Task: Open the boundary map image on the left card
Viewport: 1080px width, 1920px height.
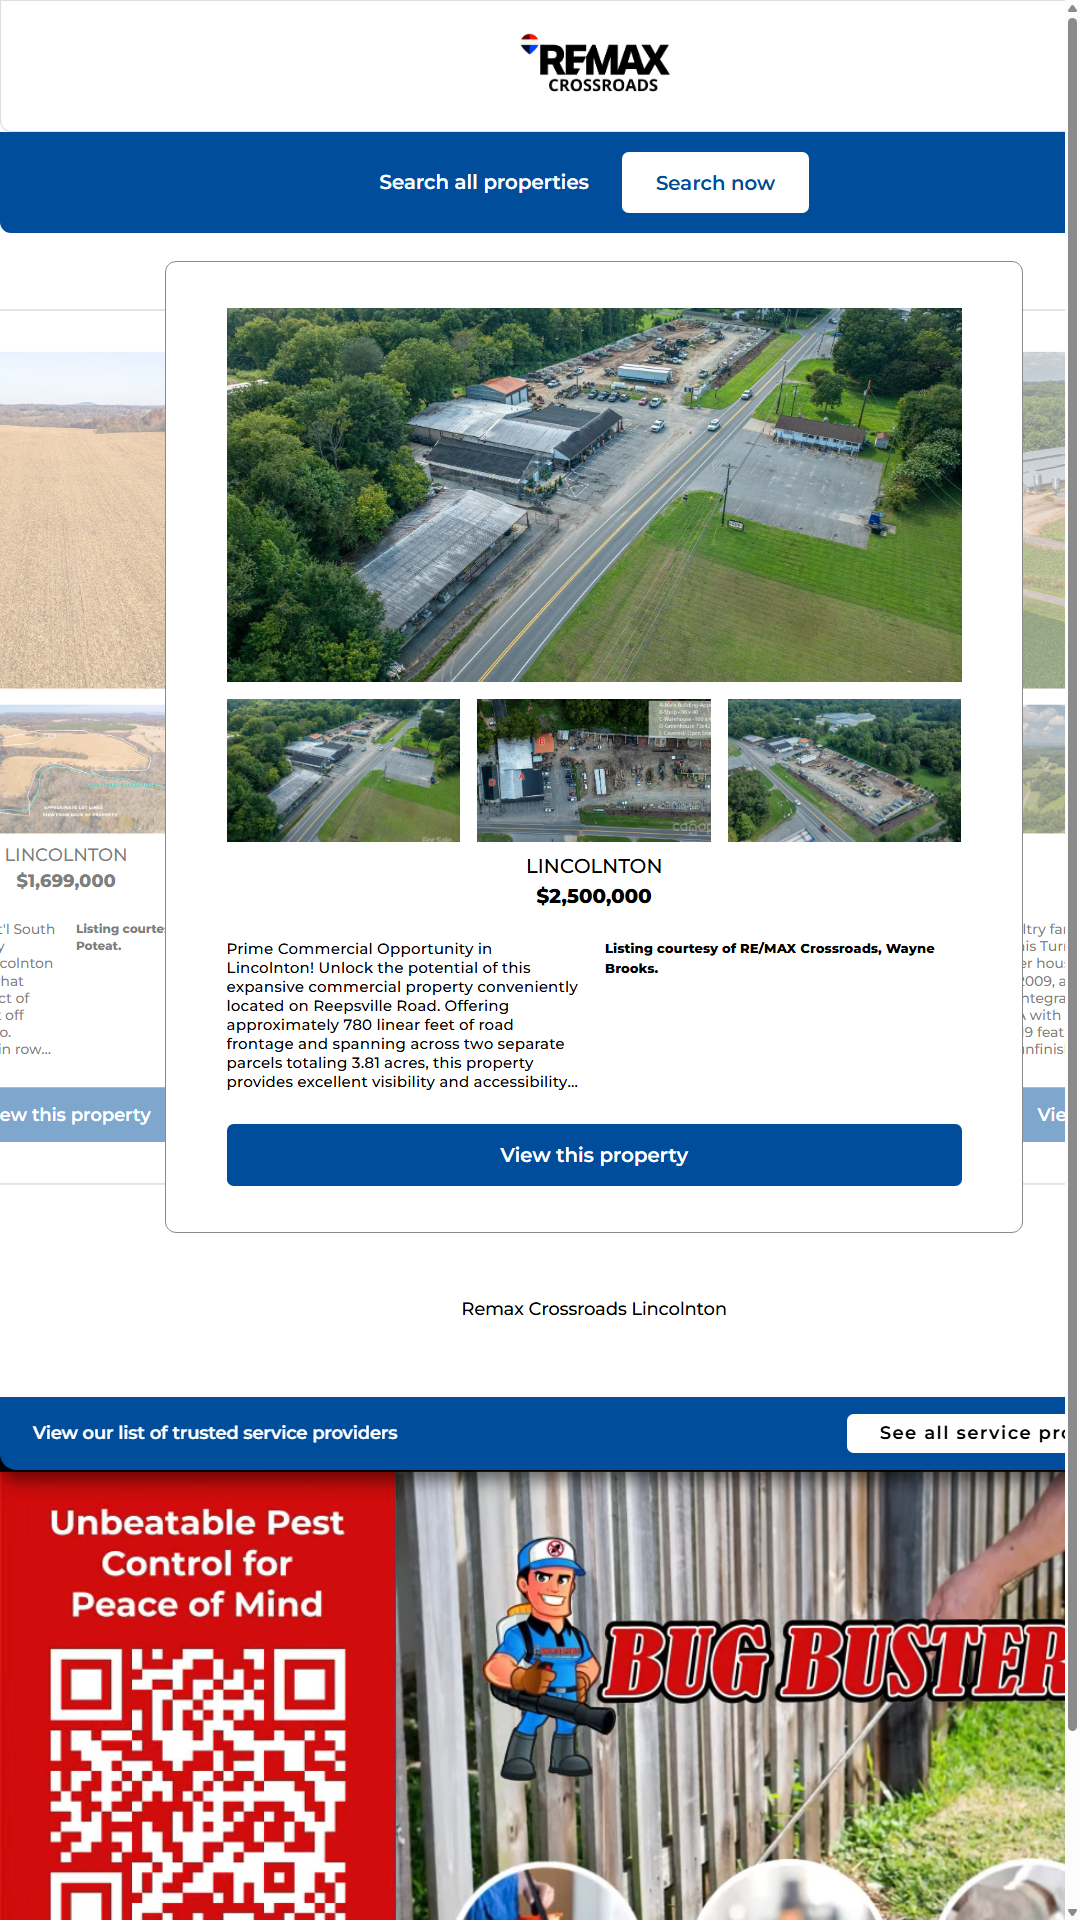Action: [82, 770]
